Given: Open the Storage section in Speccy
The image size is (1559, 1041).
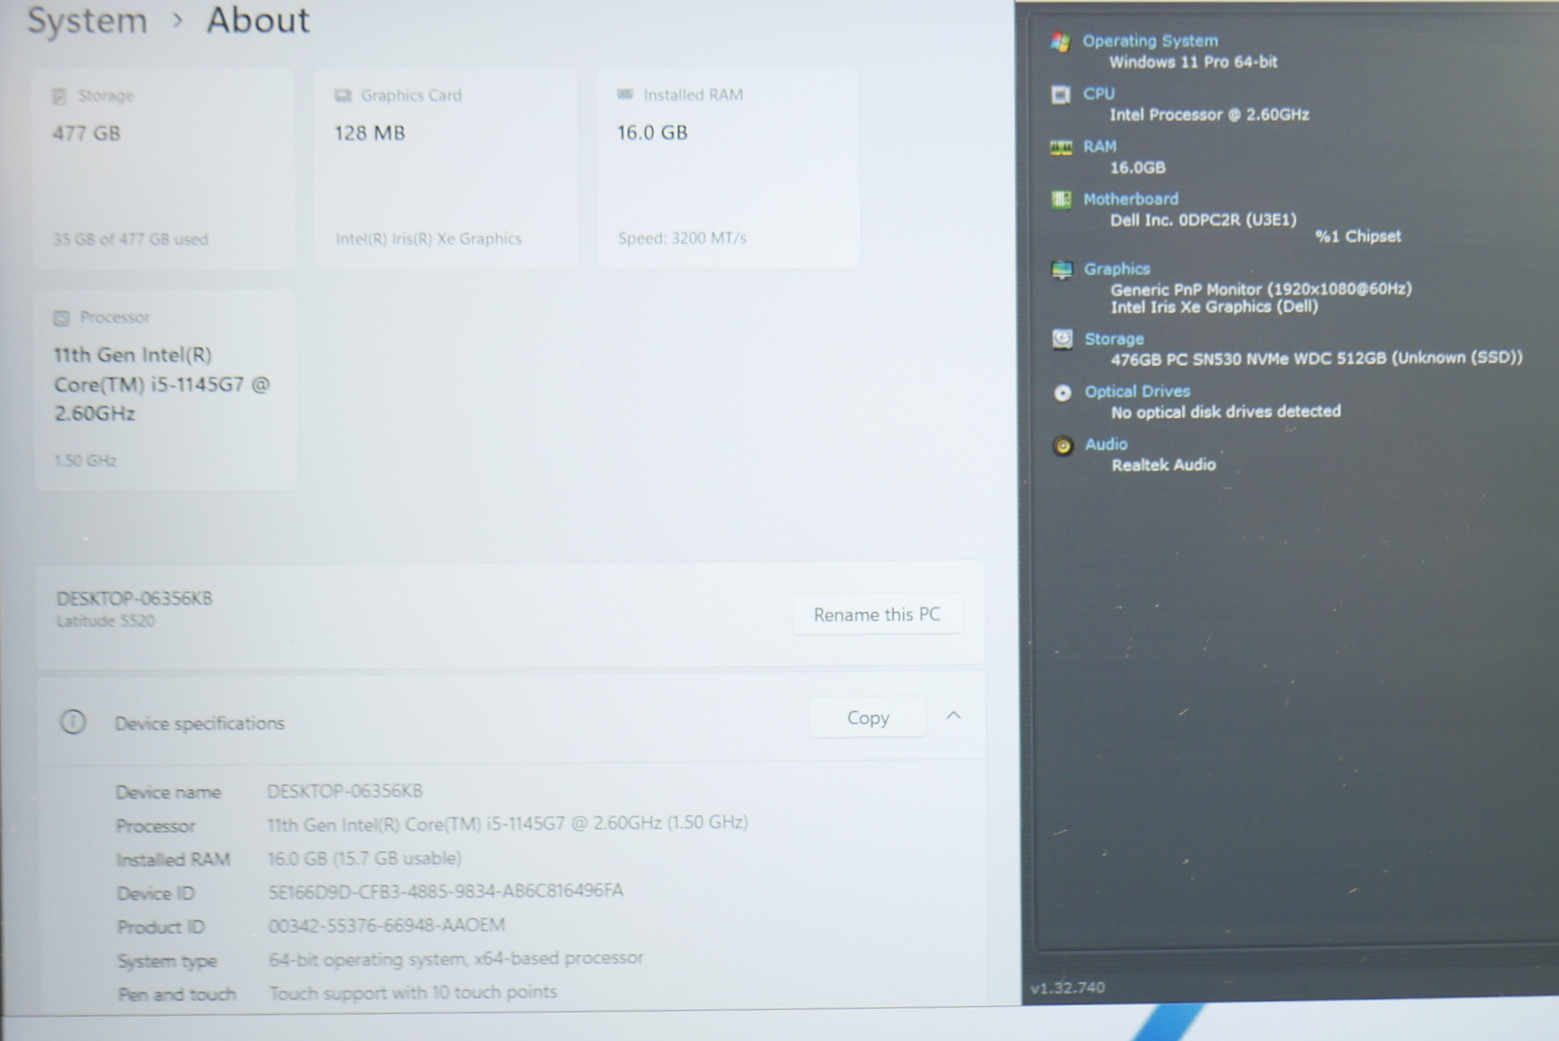Looking at the screenshot, I should point(1114,339).
